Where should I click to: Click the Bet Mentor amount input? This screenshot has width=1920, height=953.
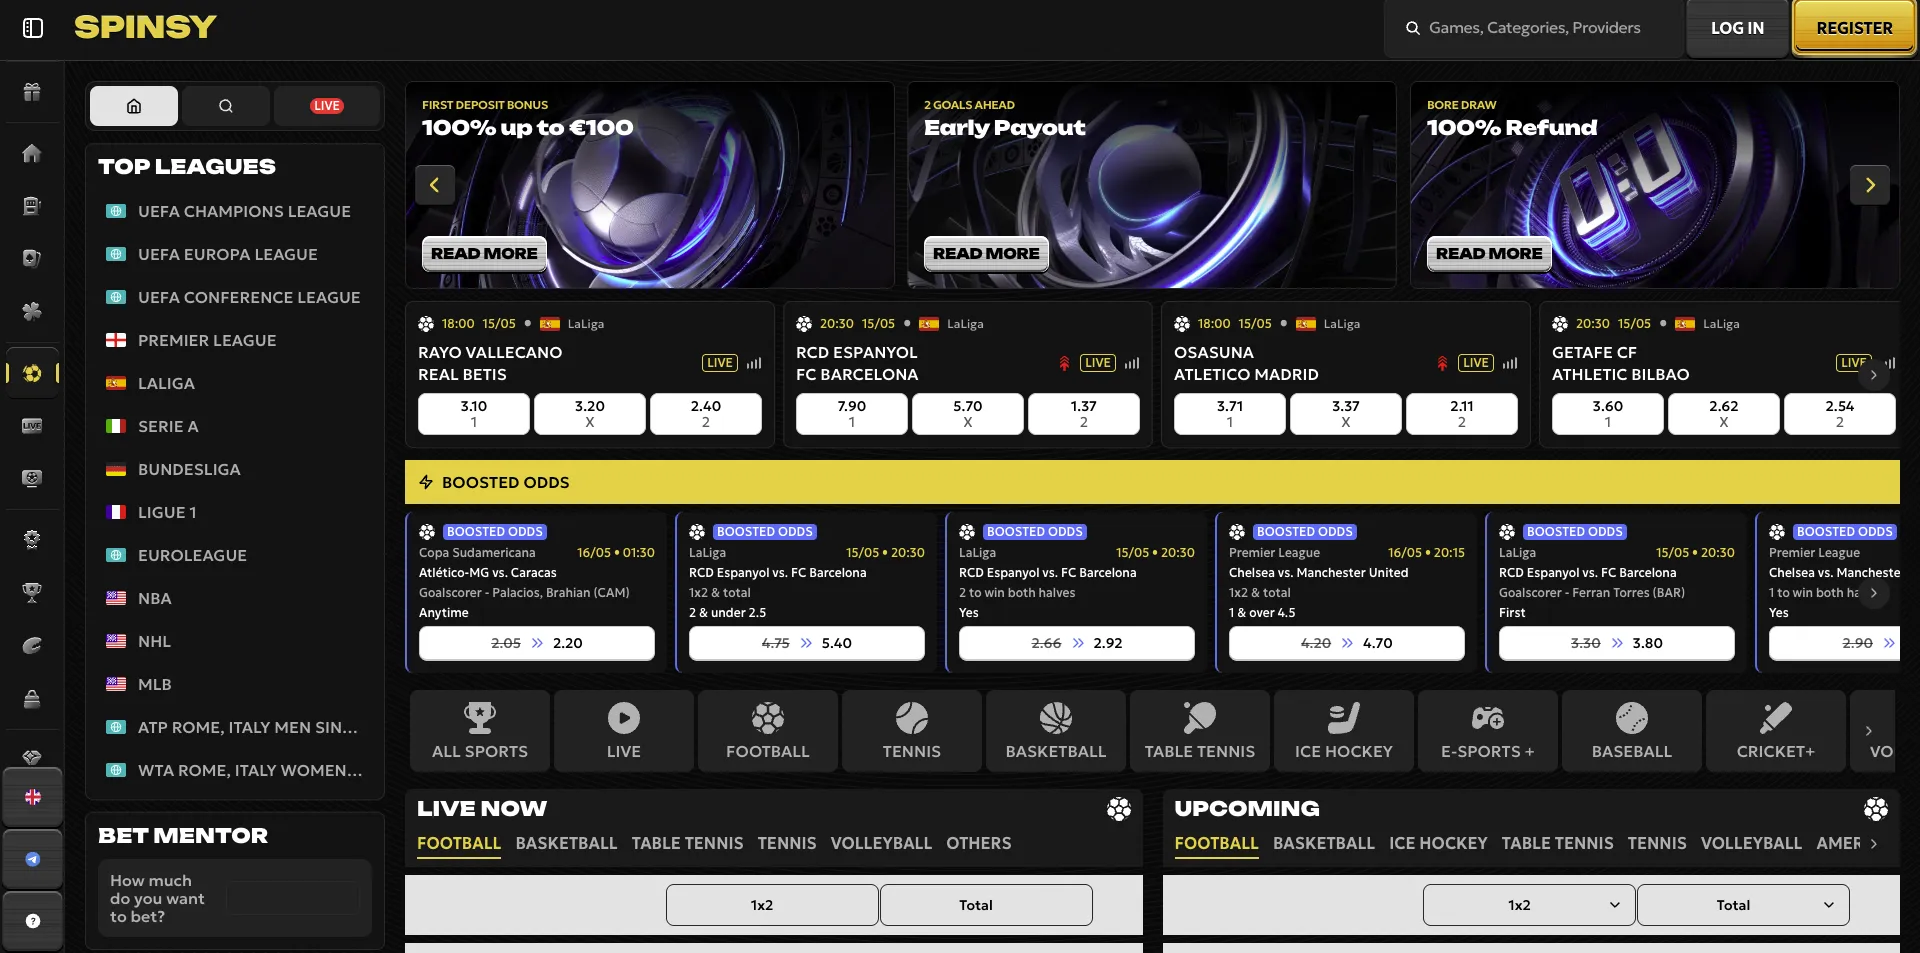tap(292, 898)
